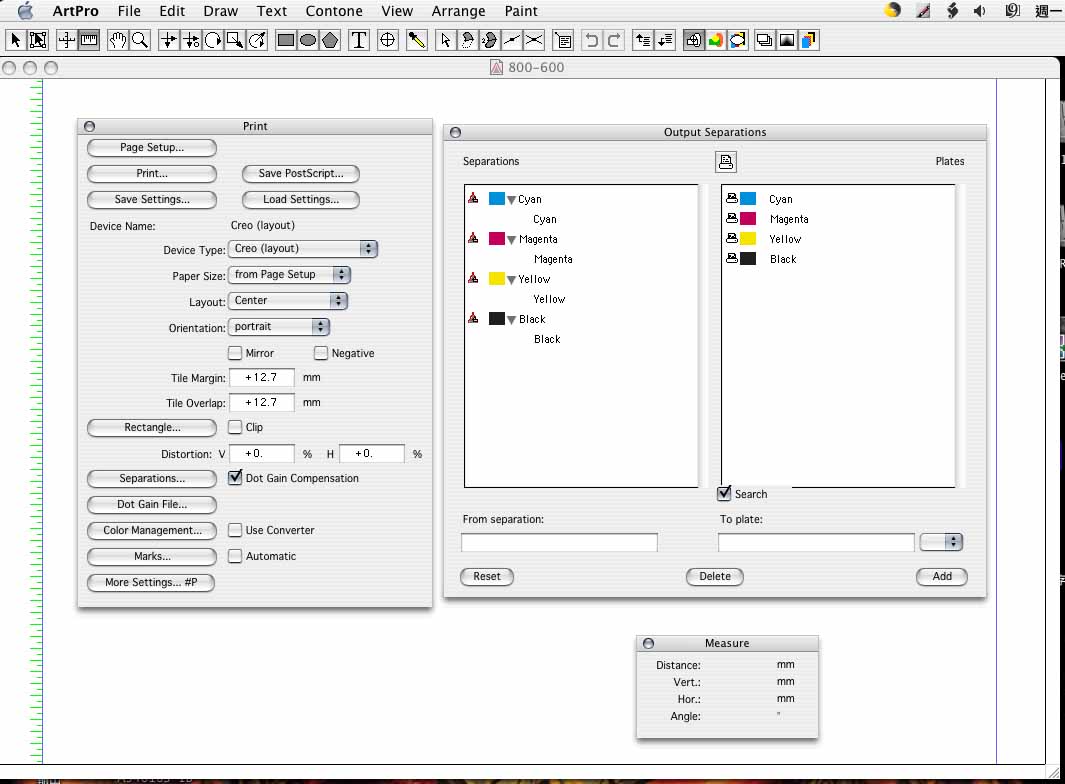This screenshot has width=1065, height=784.
Task: Activate the magnifying glass zoom tool
Action: coord(140,40)
